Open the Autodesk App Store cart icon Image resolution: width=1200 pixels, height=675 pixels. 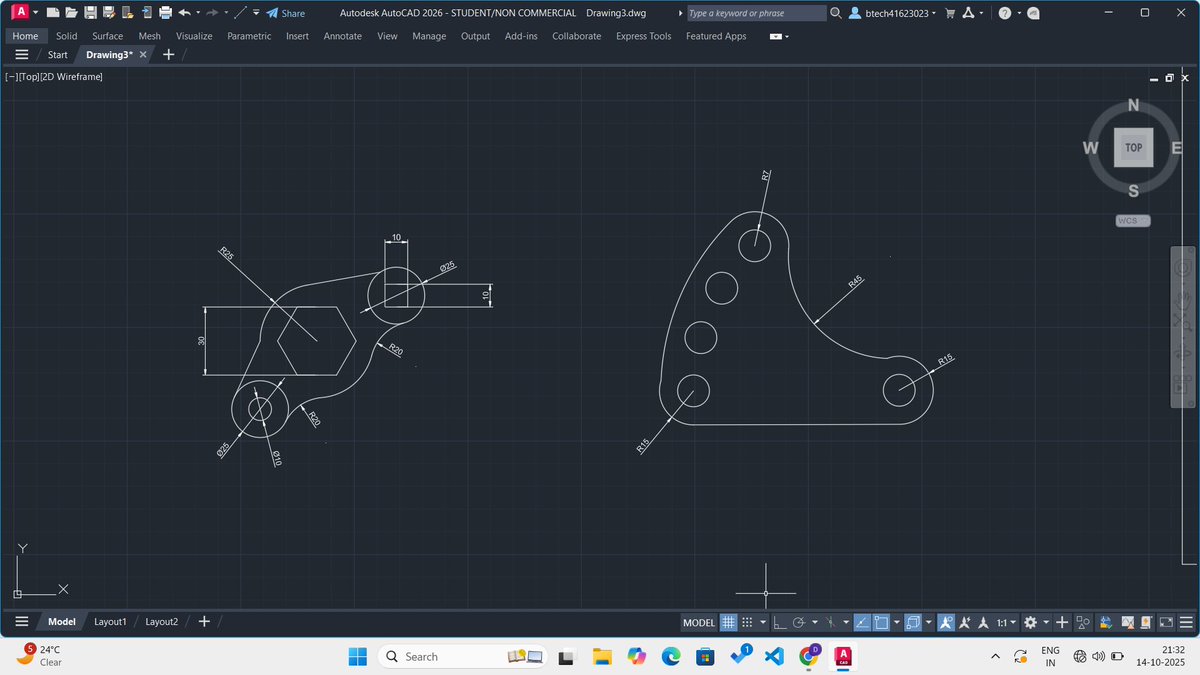click(x=951, y=13)
